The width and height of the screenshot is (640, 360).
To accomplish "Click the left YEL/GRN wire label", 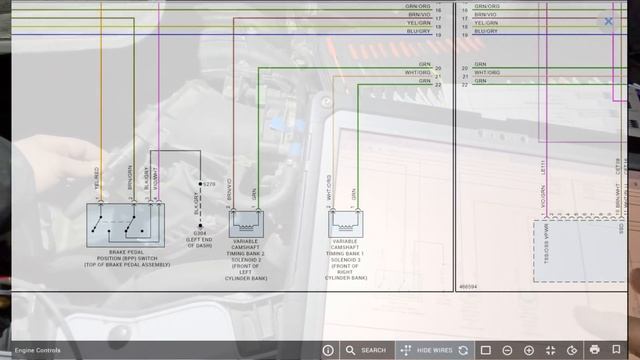I will [x=418, y=23].
